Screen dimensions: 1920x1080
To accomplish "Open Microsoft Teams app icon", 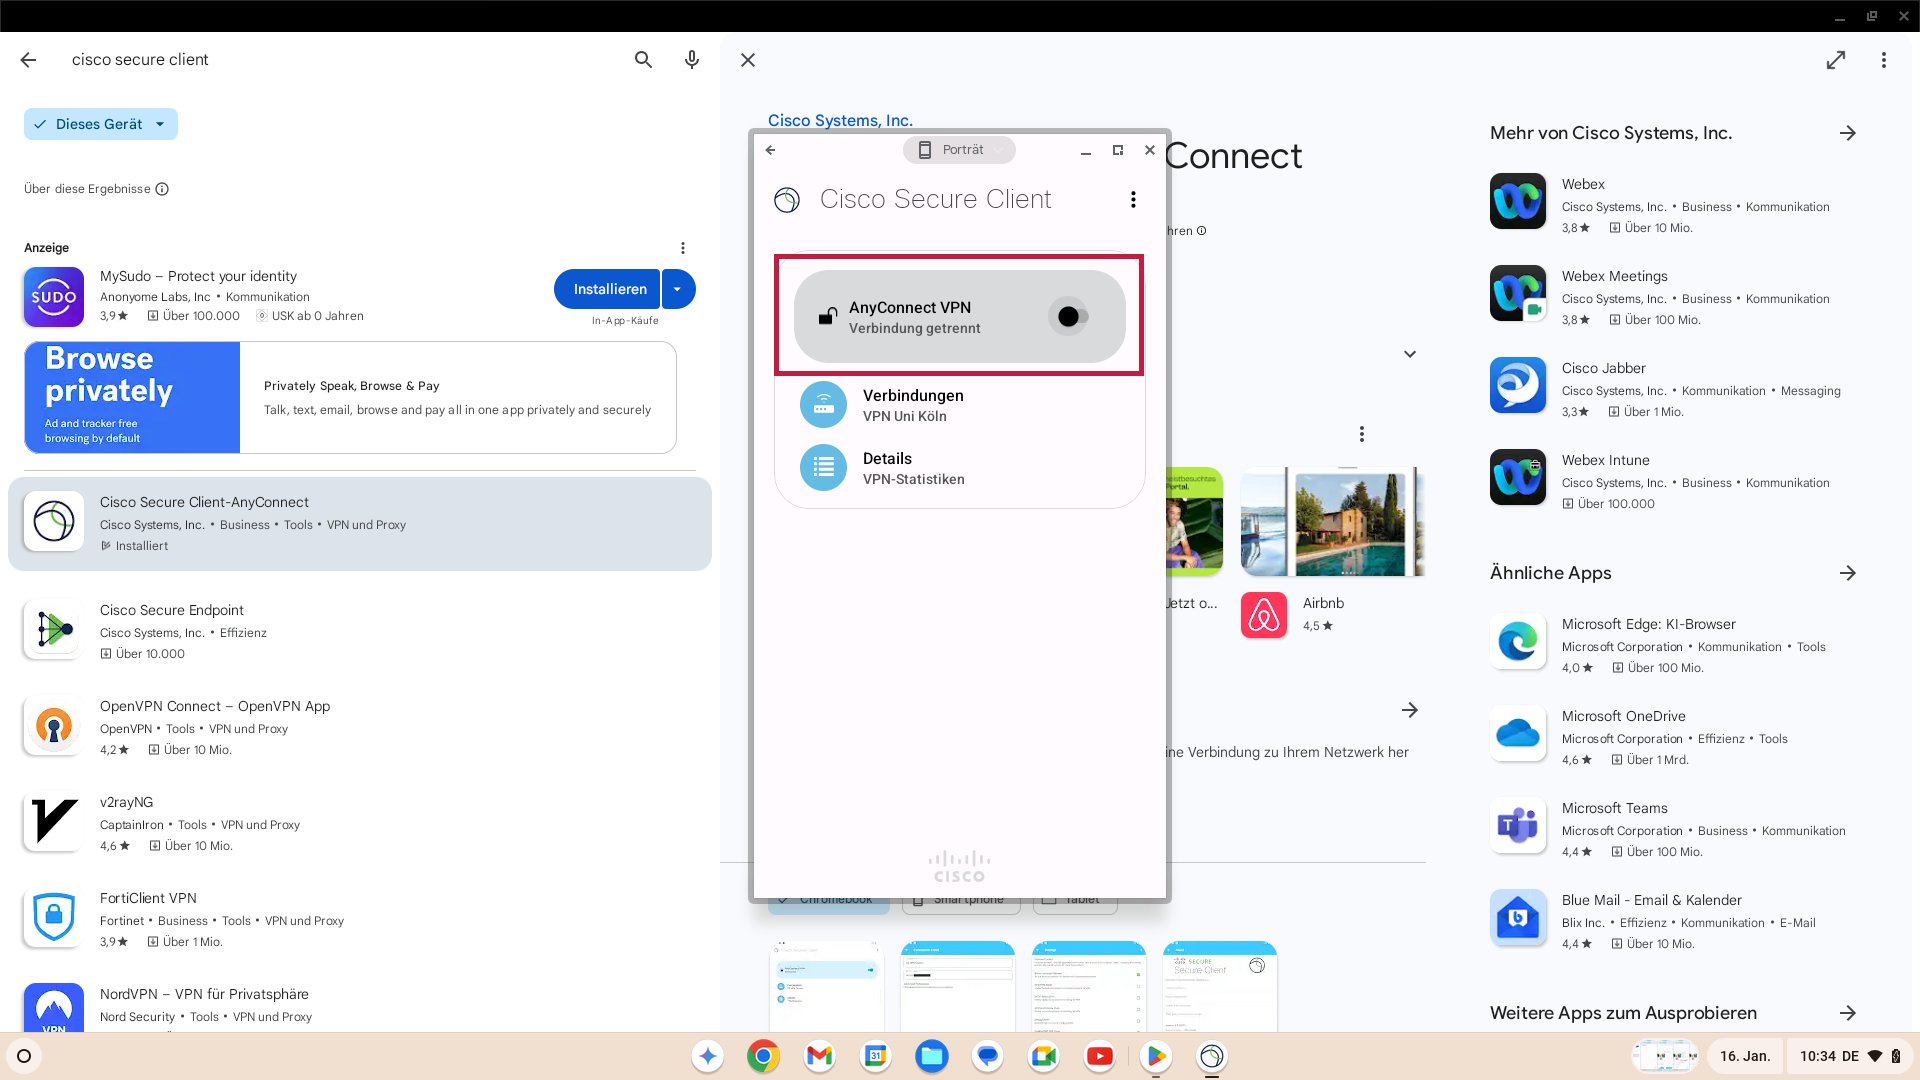I will click(1518, 825).
